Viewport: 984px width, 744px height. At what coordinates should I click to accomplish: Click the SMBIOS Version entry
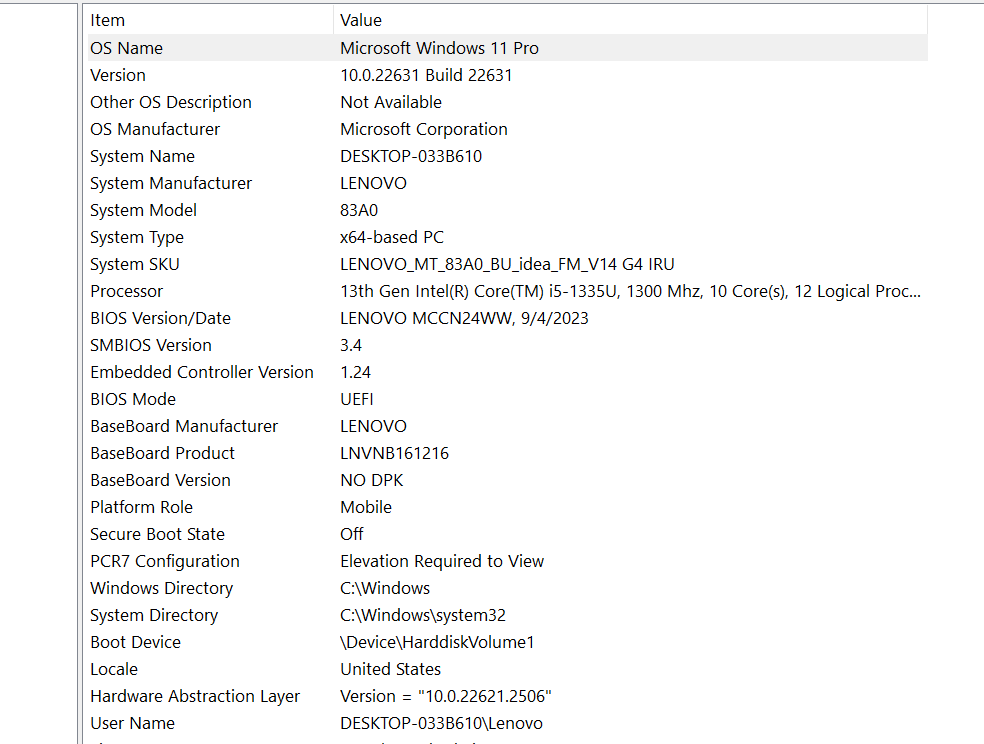coord(151,345)
